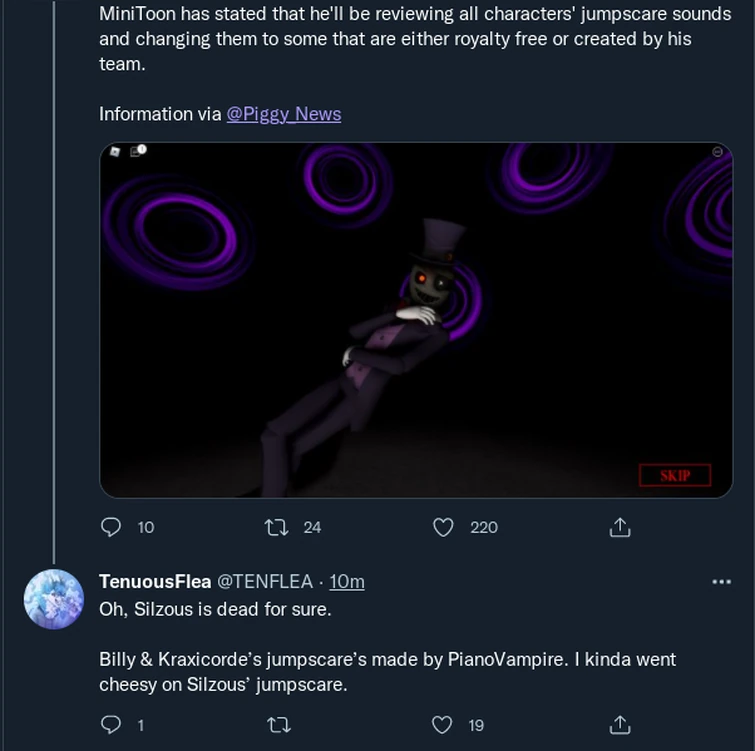
Task: Like the tweet with 220 likes
Action: pyautogui.click(x=443, y=527)
